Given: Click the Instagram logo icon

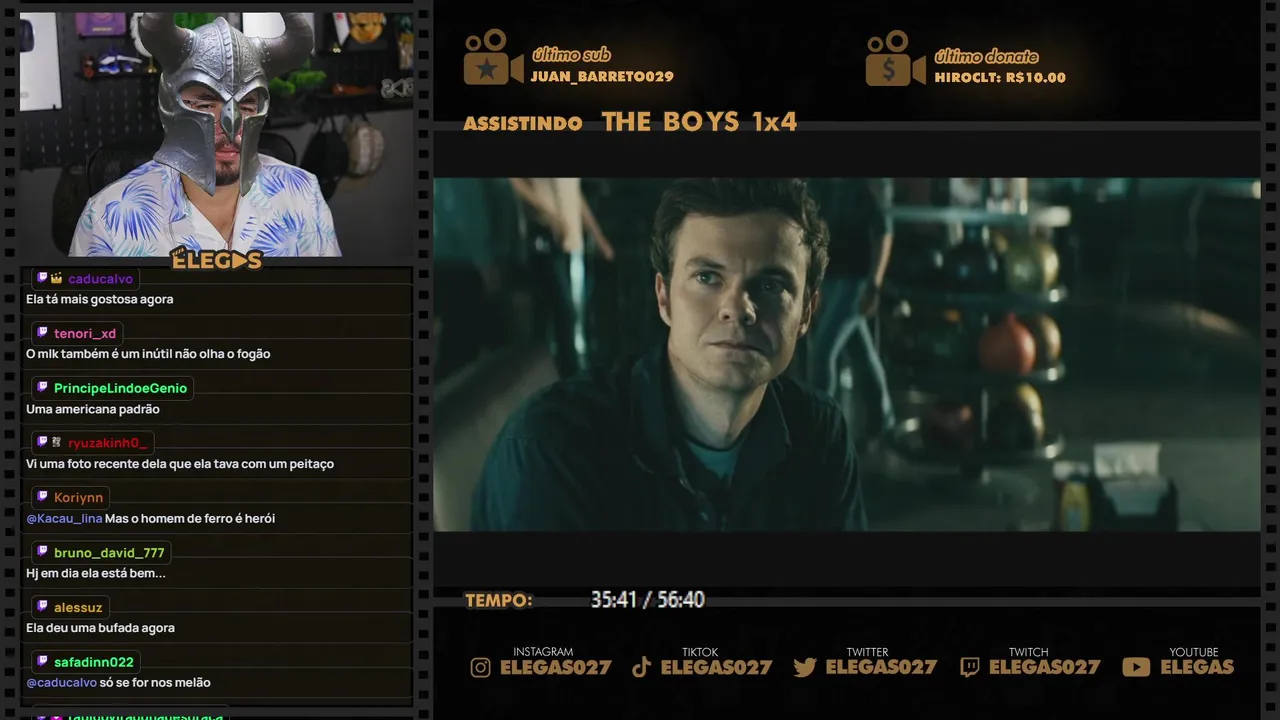Looking at the screenshot, I should coord(481,667).
